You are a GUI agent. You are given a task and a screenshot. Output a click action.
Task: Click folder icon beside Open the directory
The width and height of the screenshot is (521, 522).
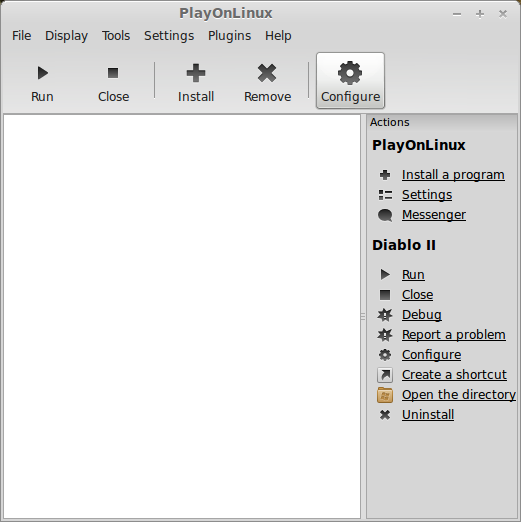(385, 395)
